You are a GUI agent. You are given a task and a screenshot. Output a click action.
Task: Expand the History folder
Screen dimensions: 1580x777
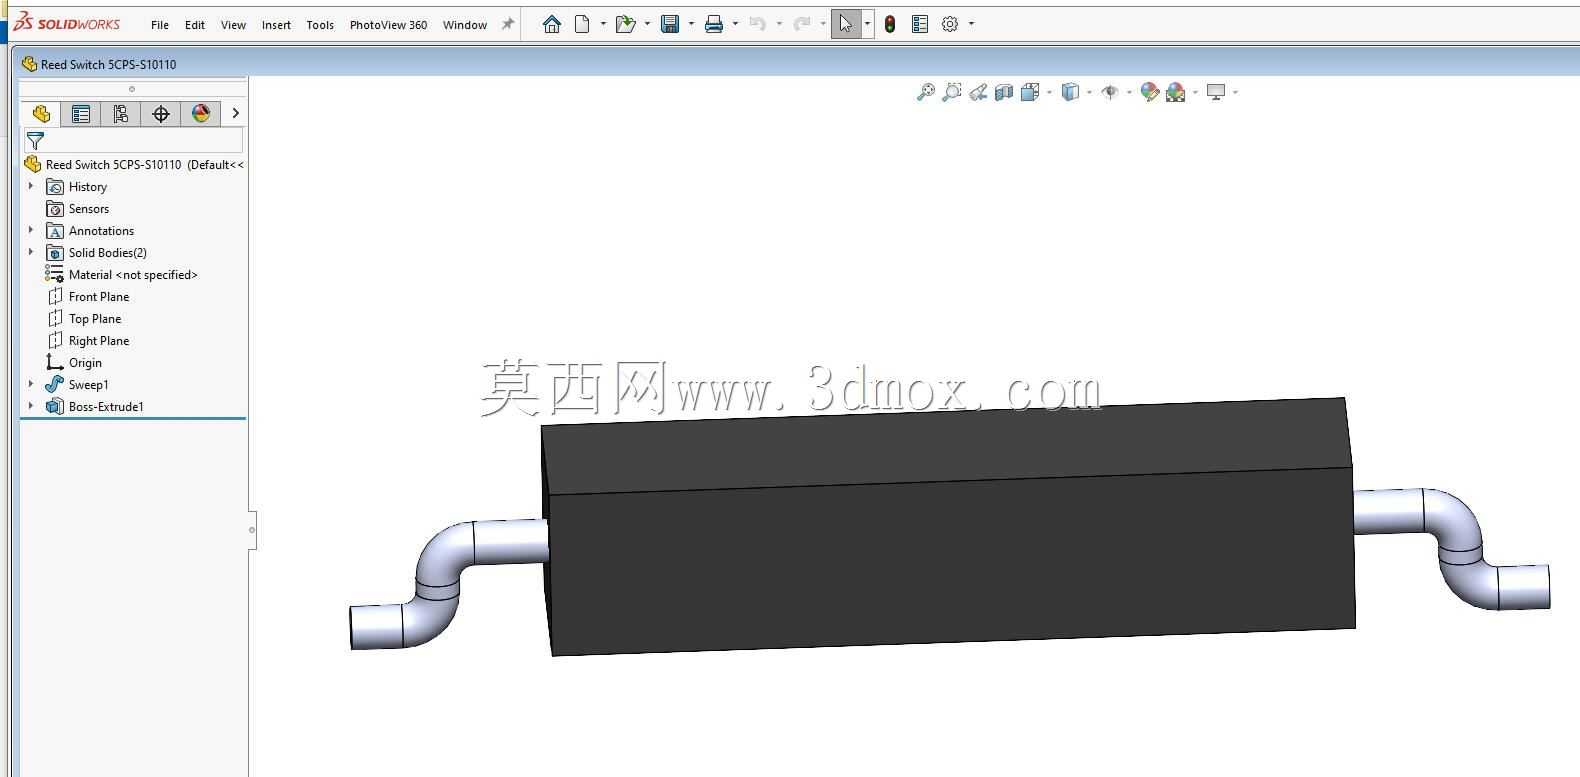[31, 186]
